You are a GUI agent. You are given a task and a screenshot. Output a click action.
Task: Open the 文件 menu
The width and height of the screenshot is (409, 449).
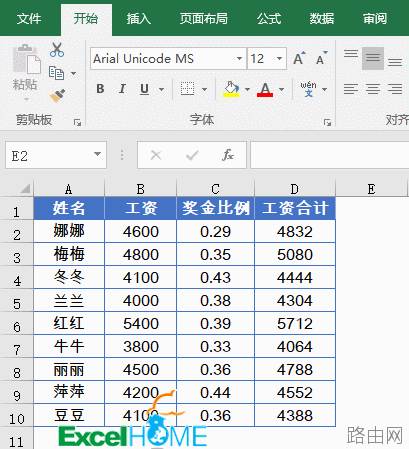tap(29, 19)
